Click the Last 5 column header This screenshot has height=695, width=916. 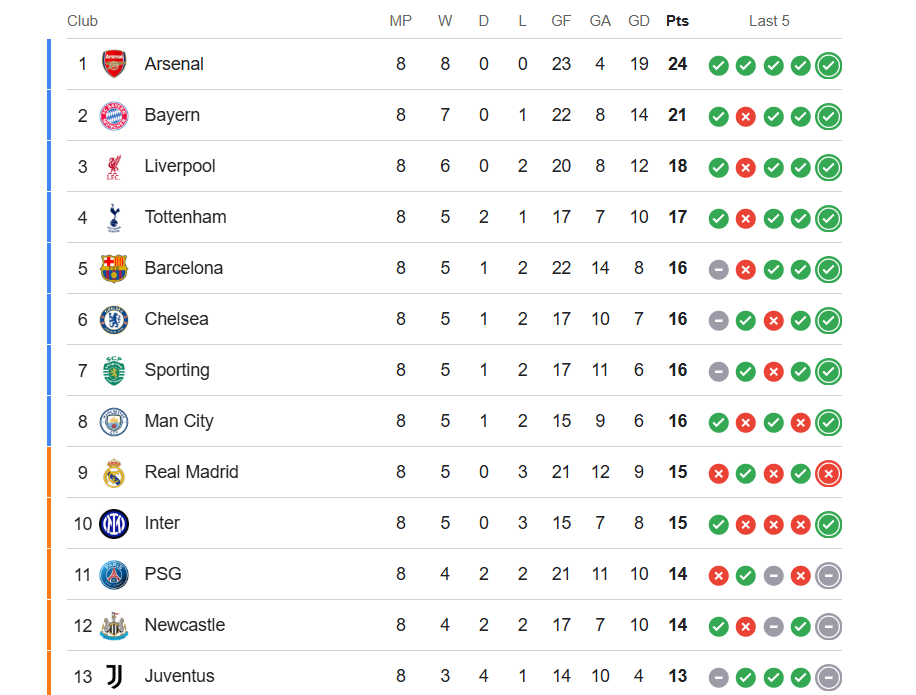769,21
